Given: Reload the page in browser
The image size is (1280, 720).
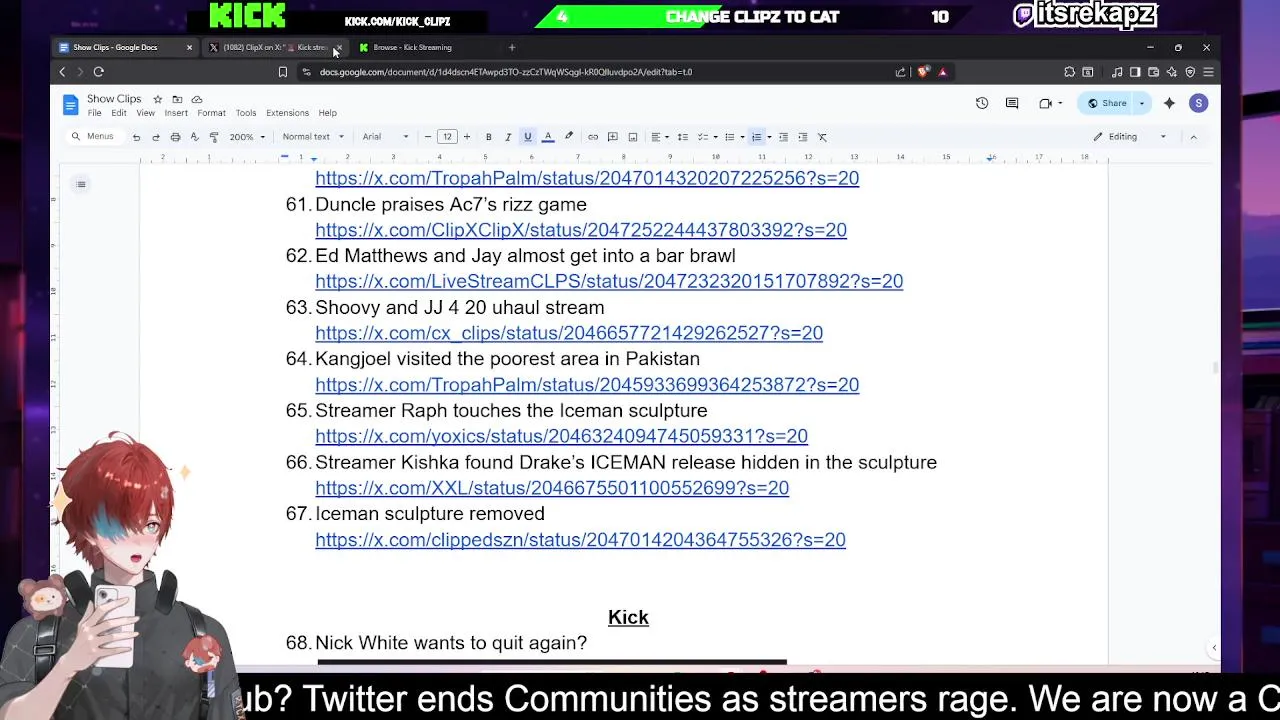Looking at the screenshot, I should pyautogui.click(x=98, y=72).
